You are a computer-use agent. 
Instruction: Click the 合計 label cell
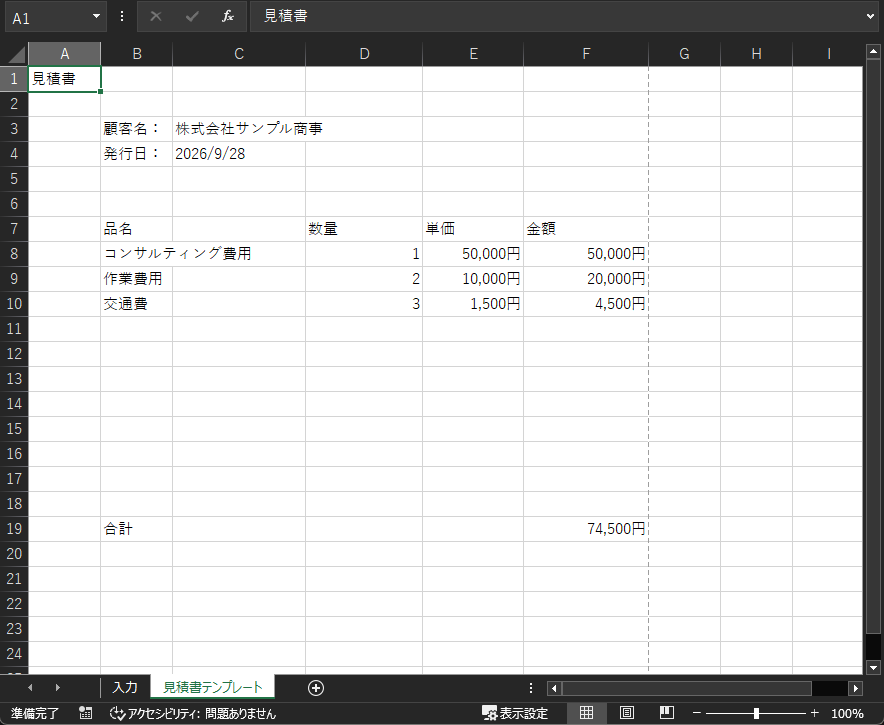136,529
